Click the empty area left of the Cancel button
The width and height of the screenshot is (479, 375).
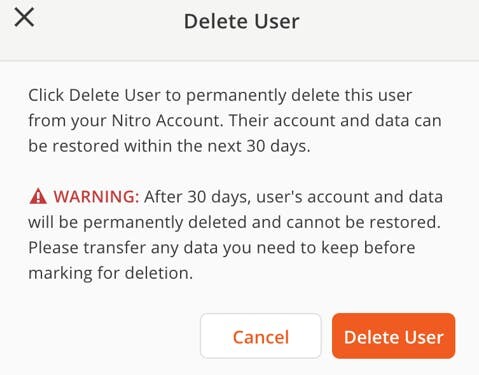click(x=100, y=336)
